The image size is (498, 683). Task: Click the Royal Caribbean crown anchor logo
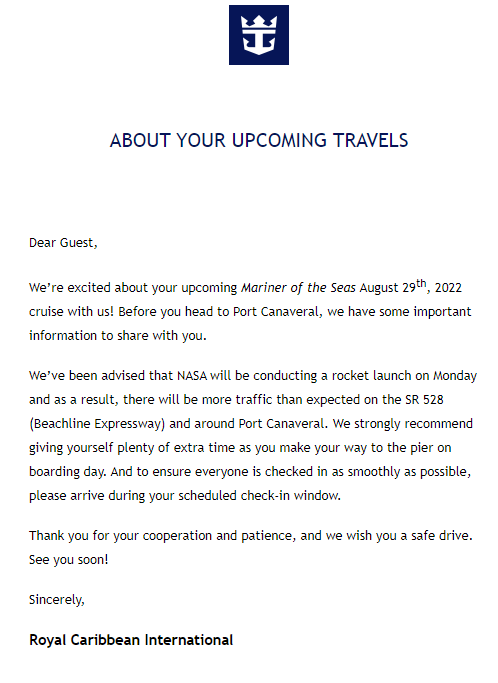point(259,35)
